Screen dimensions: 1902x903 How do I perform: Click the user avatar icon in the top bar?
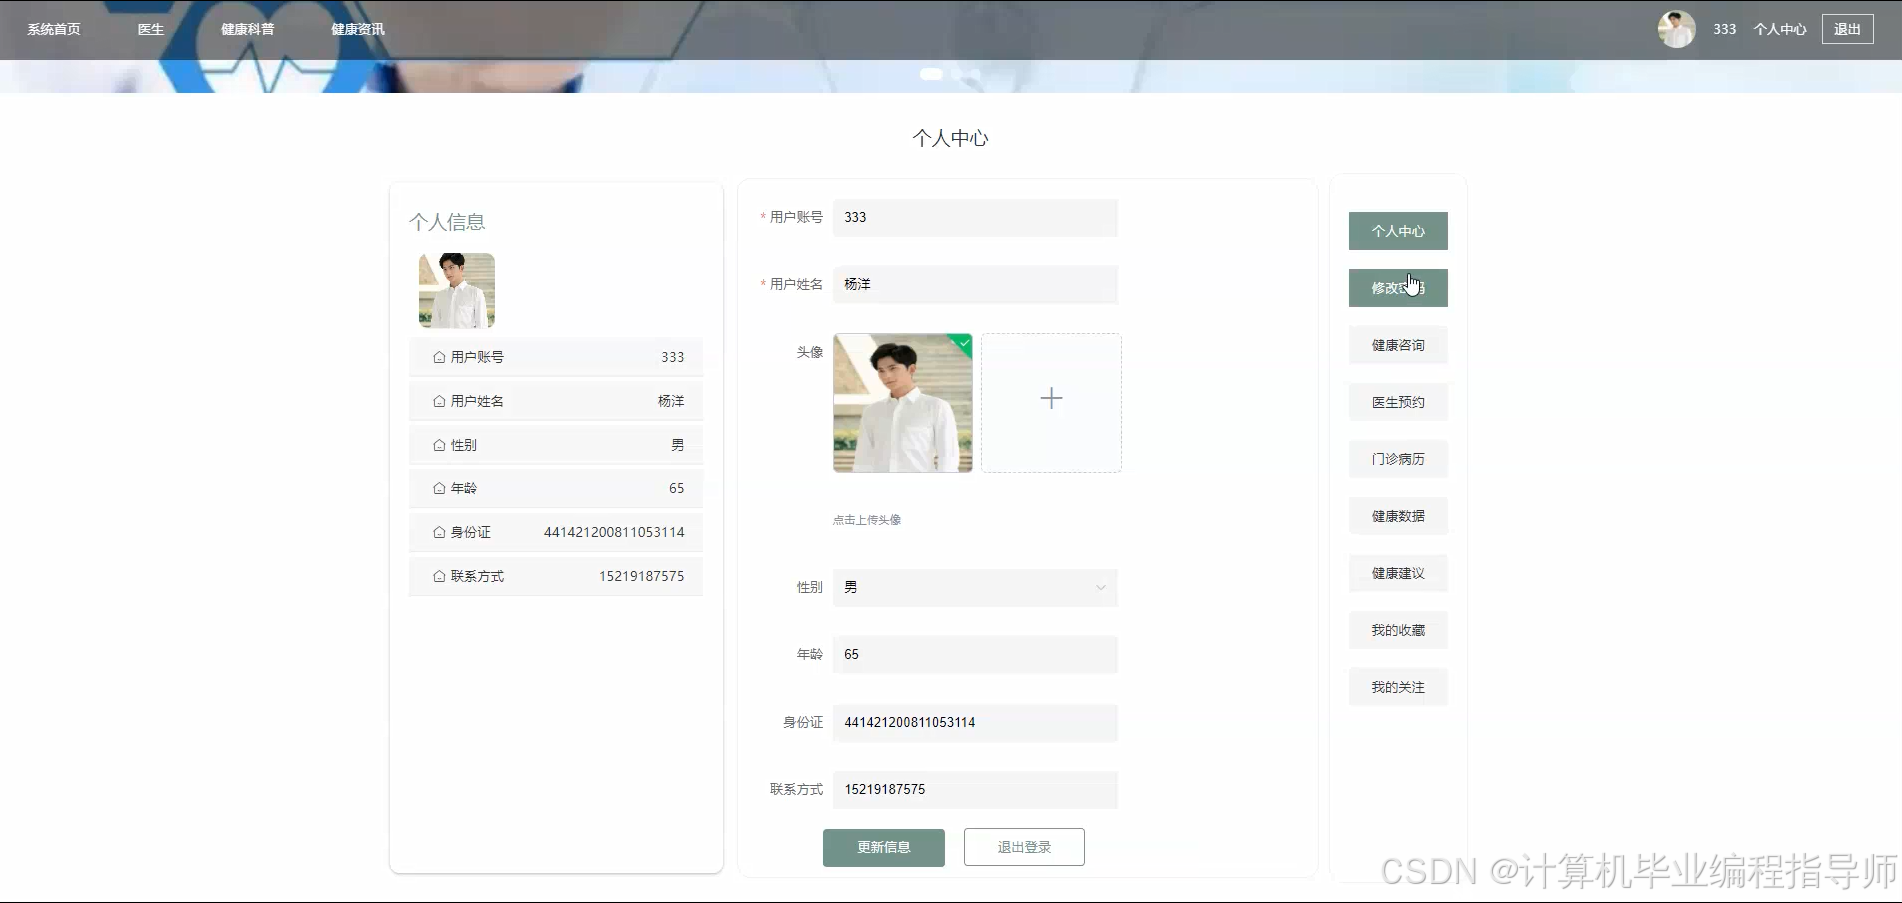tap(1675, 29)
